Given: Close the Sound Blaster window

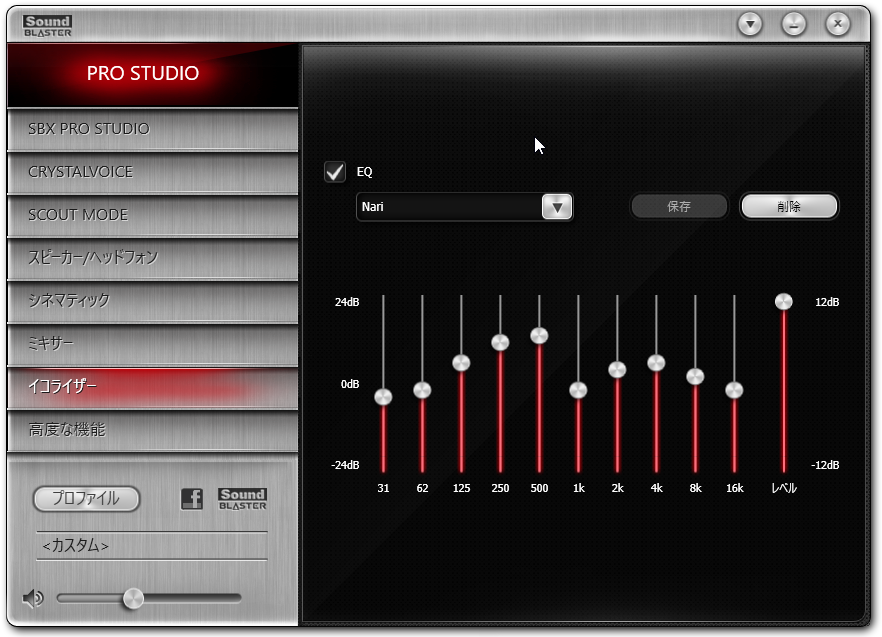Looking at the screenshot, I should click(x=838, y=24).
